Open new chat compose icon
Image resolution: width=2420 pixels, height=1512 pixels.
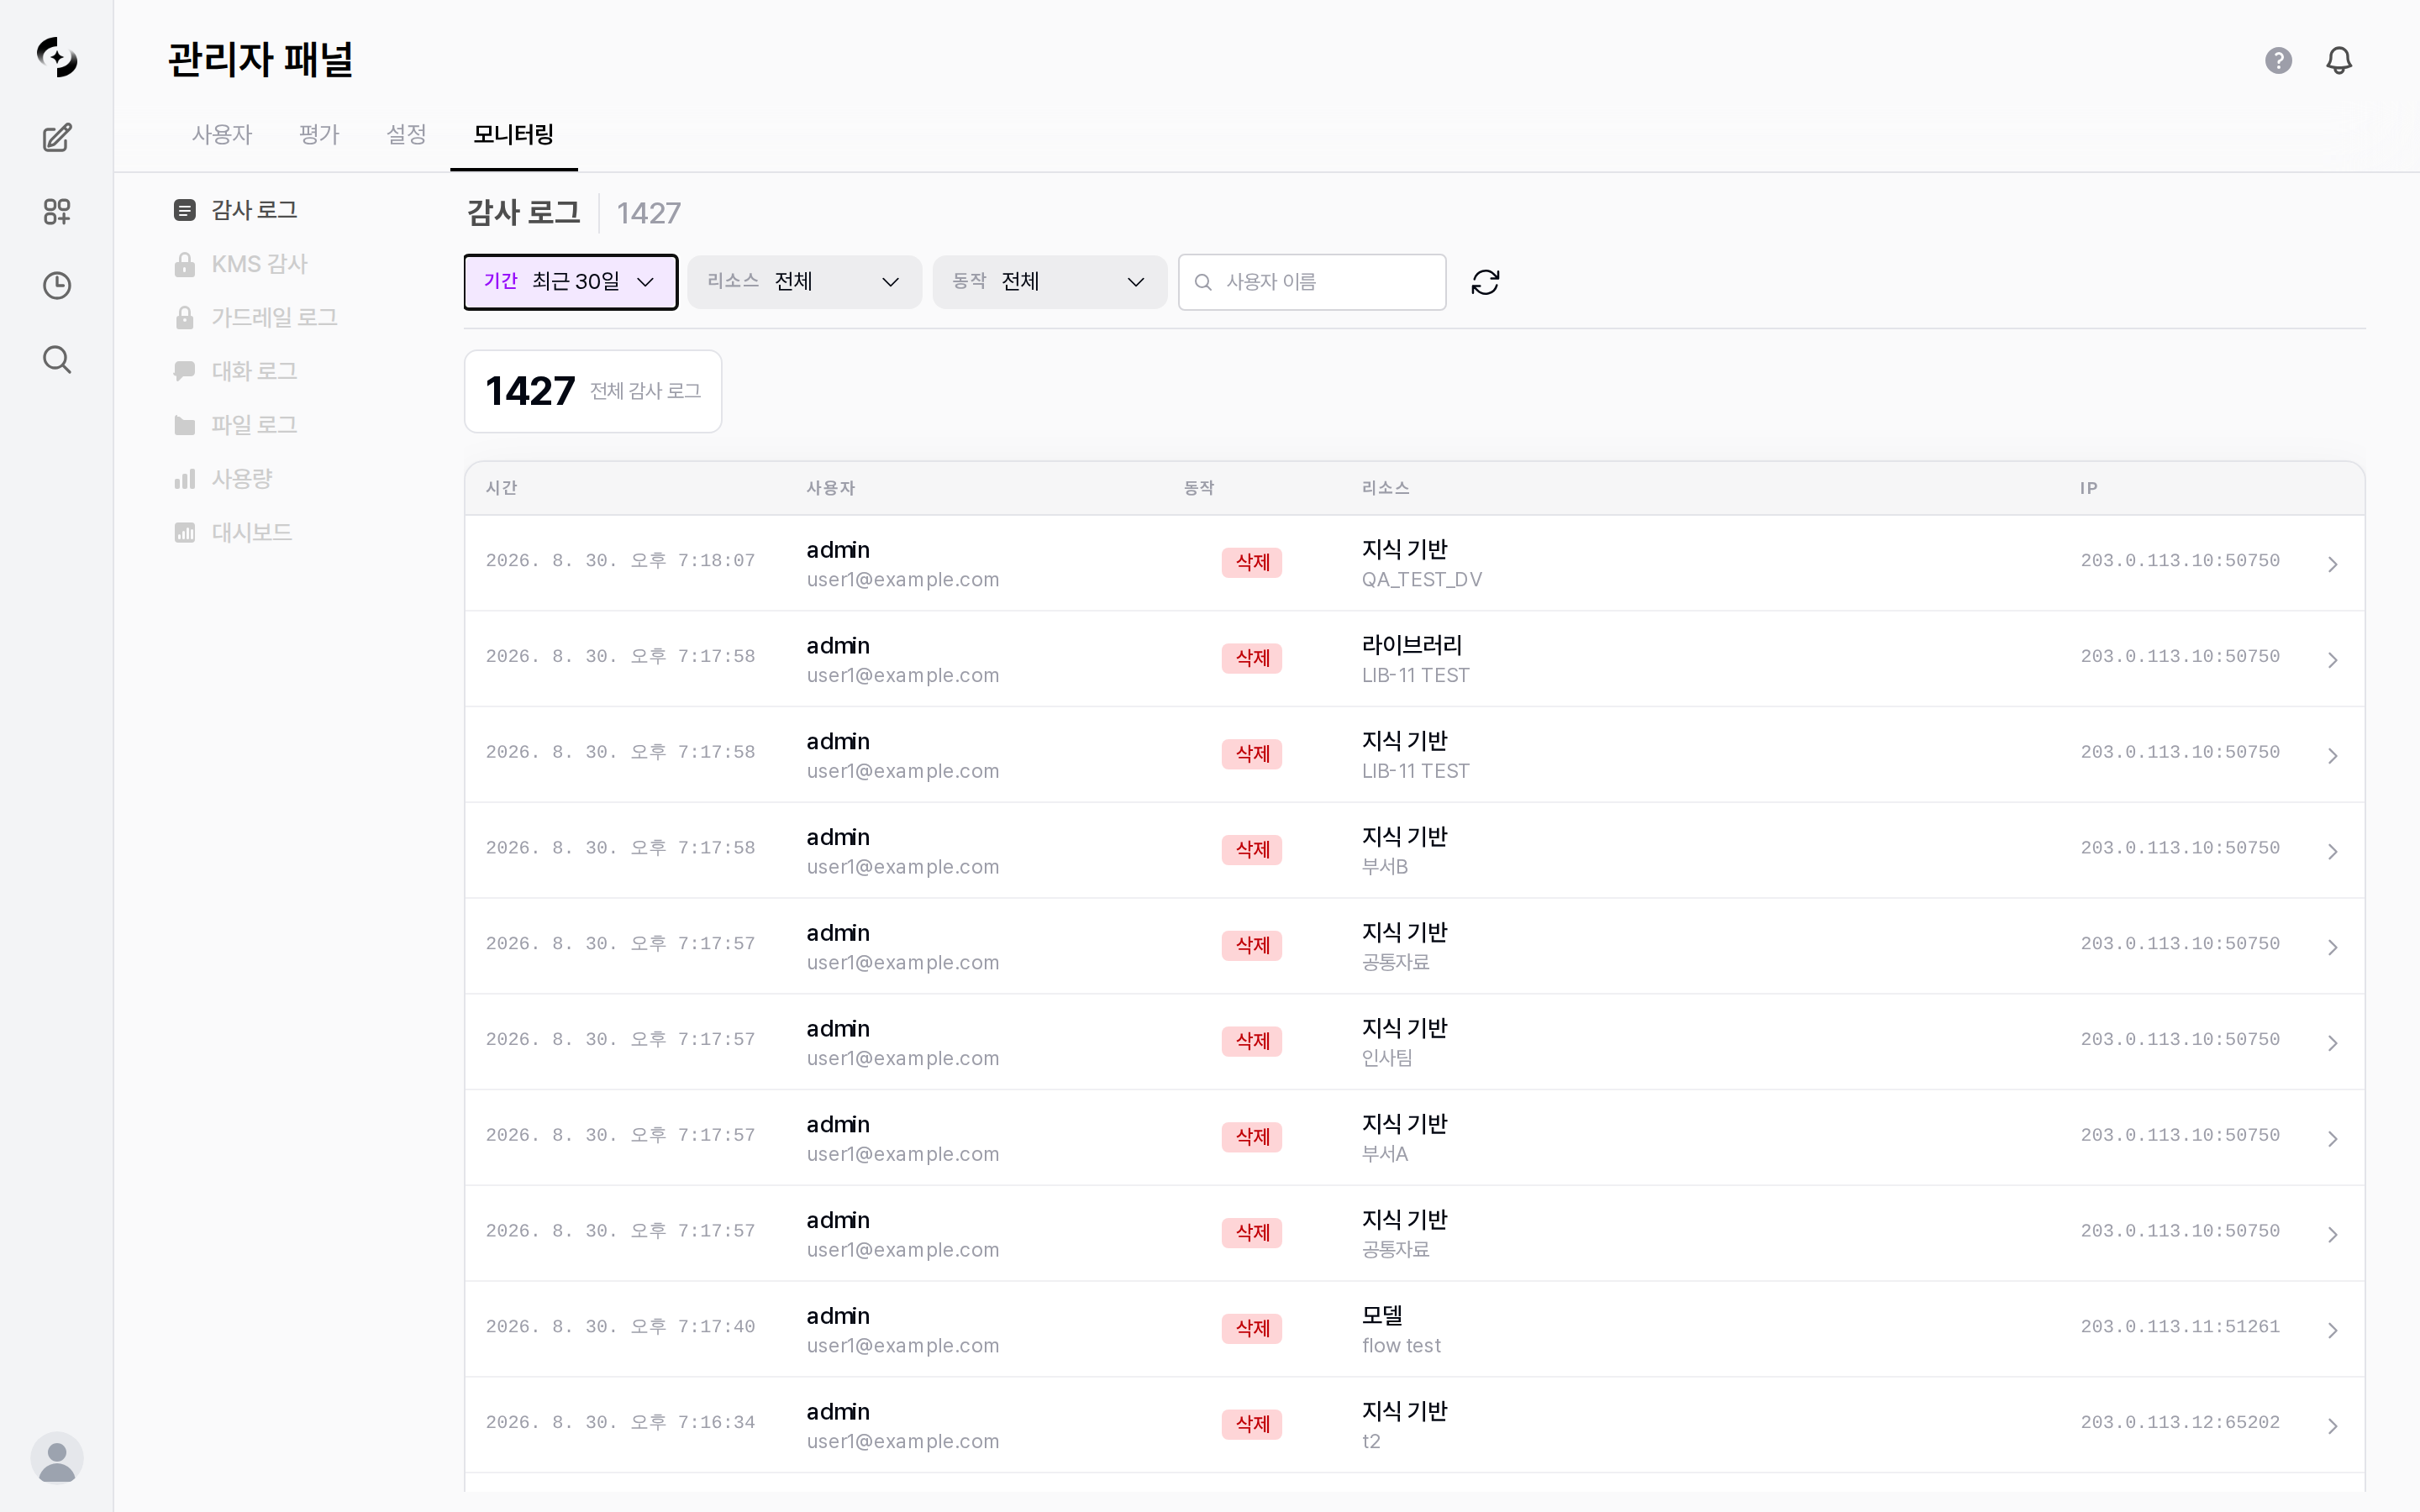57,137
